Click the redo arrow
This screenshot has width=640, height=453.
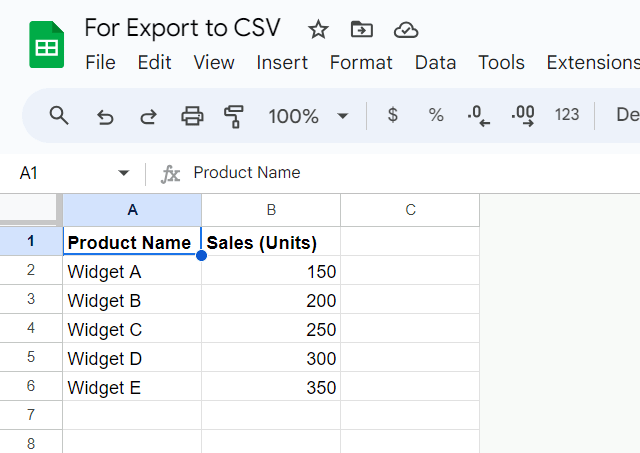coord(148,116)
